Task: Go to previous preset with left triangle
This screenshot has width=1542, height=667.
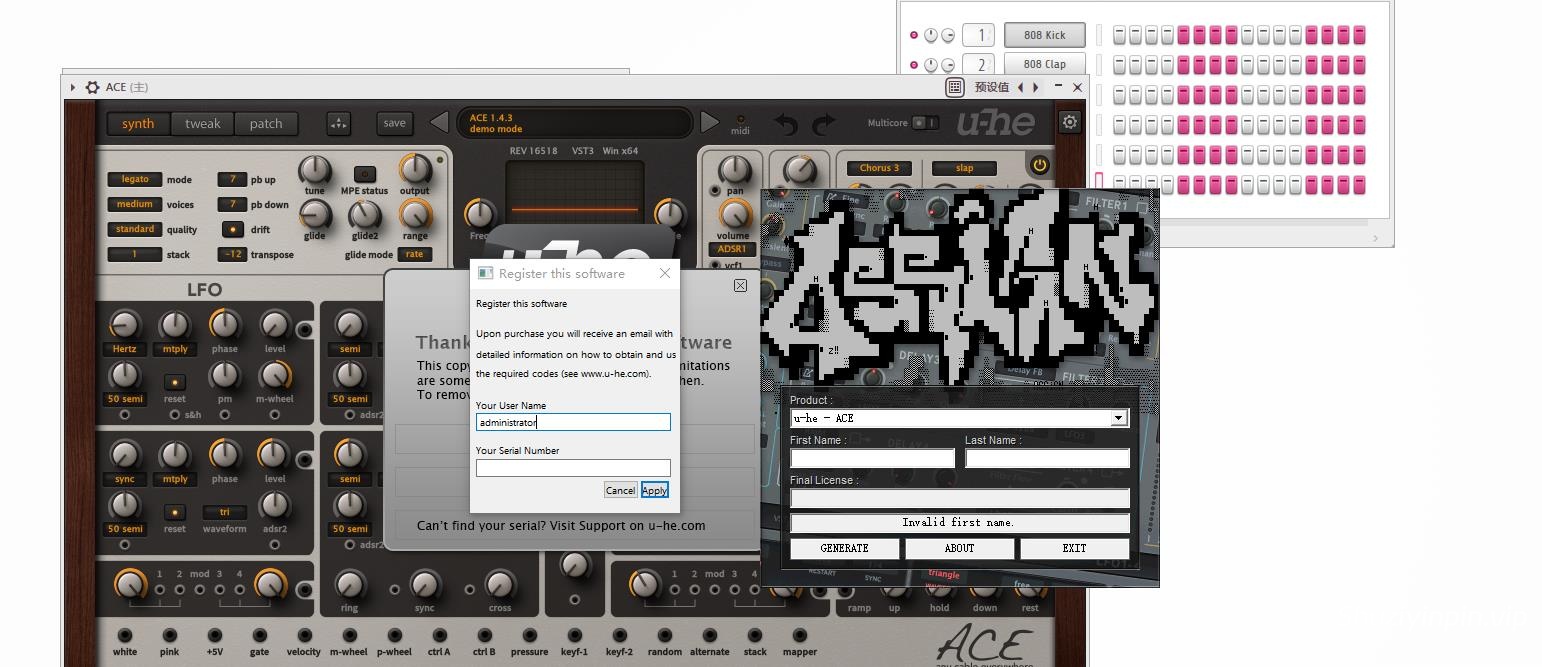Action: pyautogui.click(x=439, y=123)
